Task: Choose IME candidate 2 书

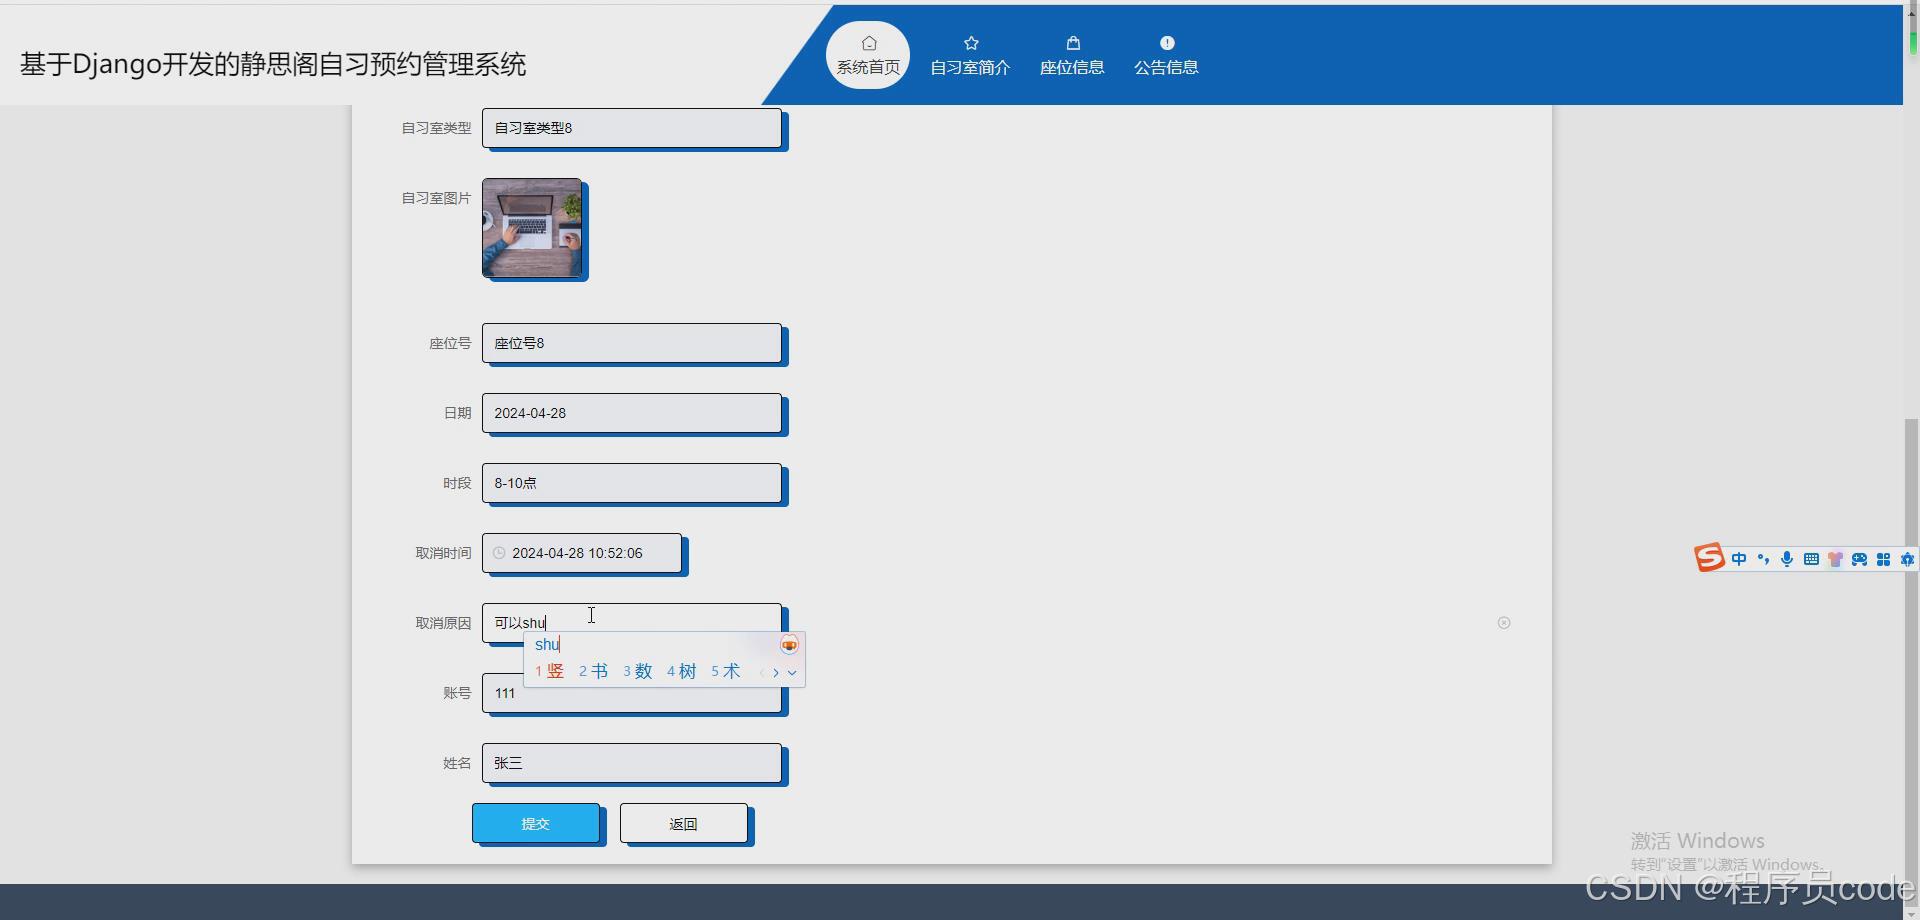Action: pos(593,671)
